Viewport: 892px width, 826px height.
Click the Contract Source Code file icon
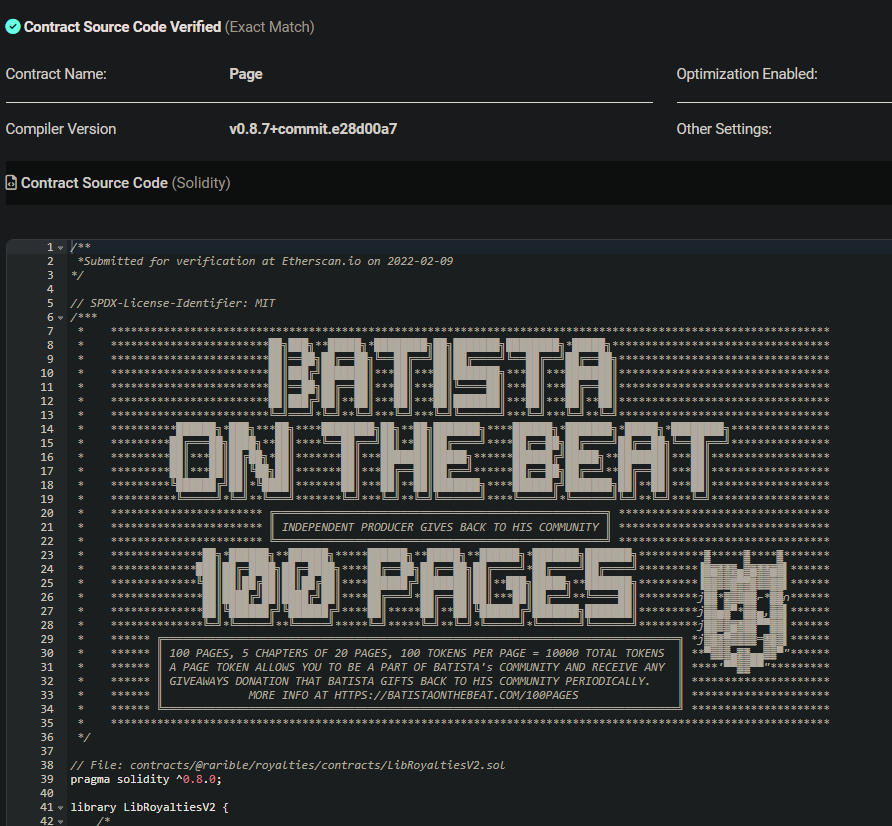tap(11, 183)
